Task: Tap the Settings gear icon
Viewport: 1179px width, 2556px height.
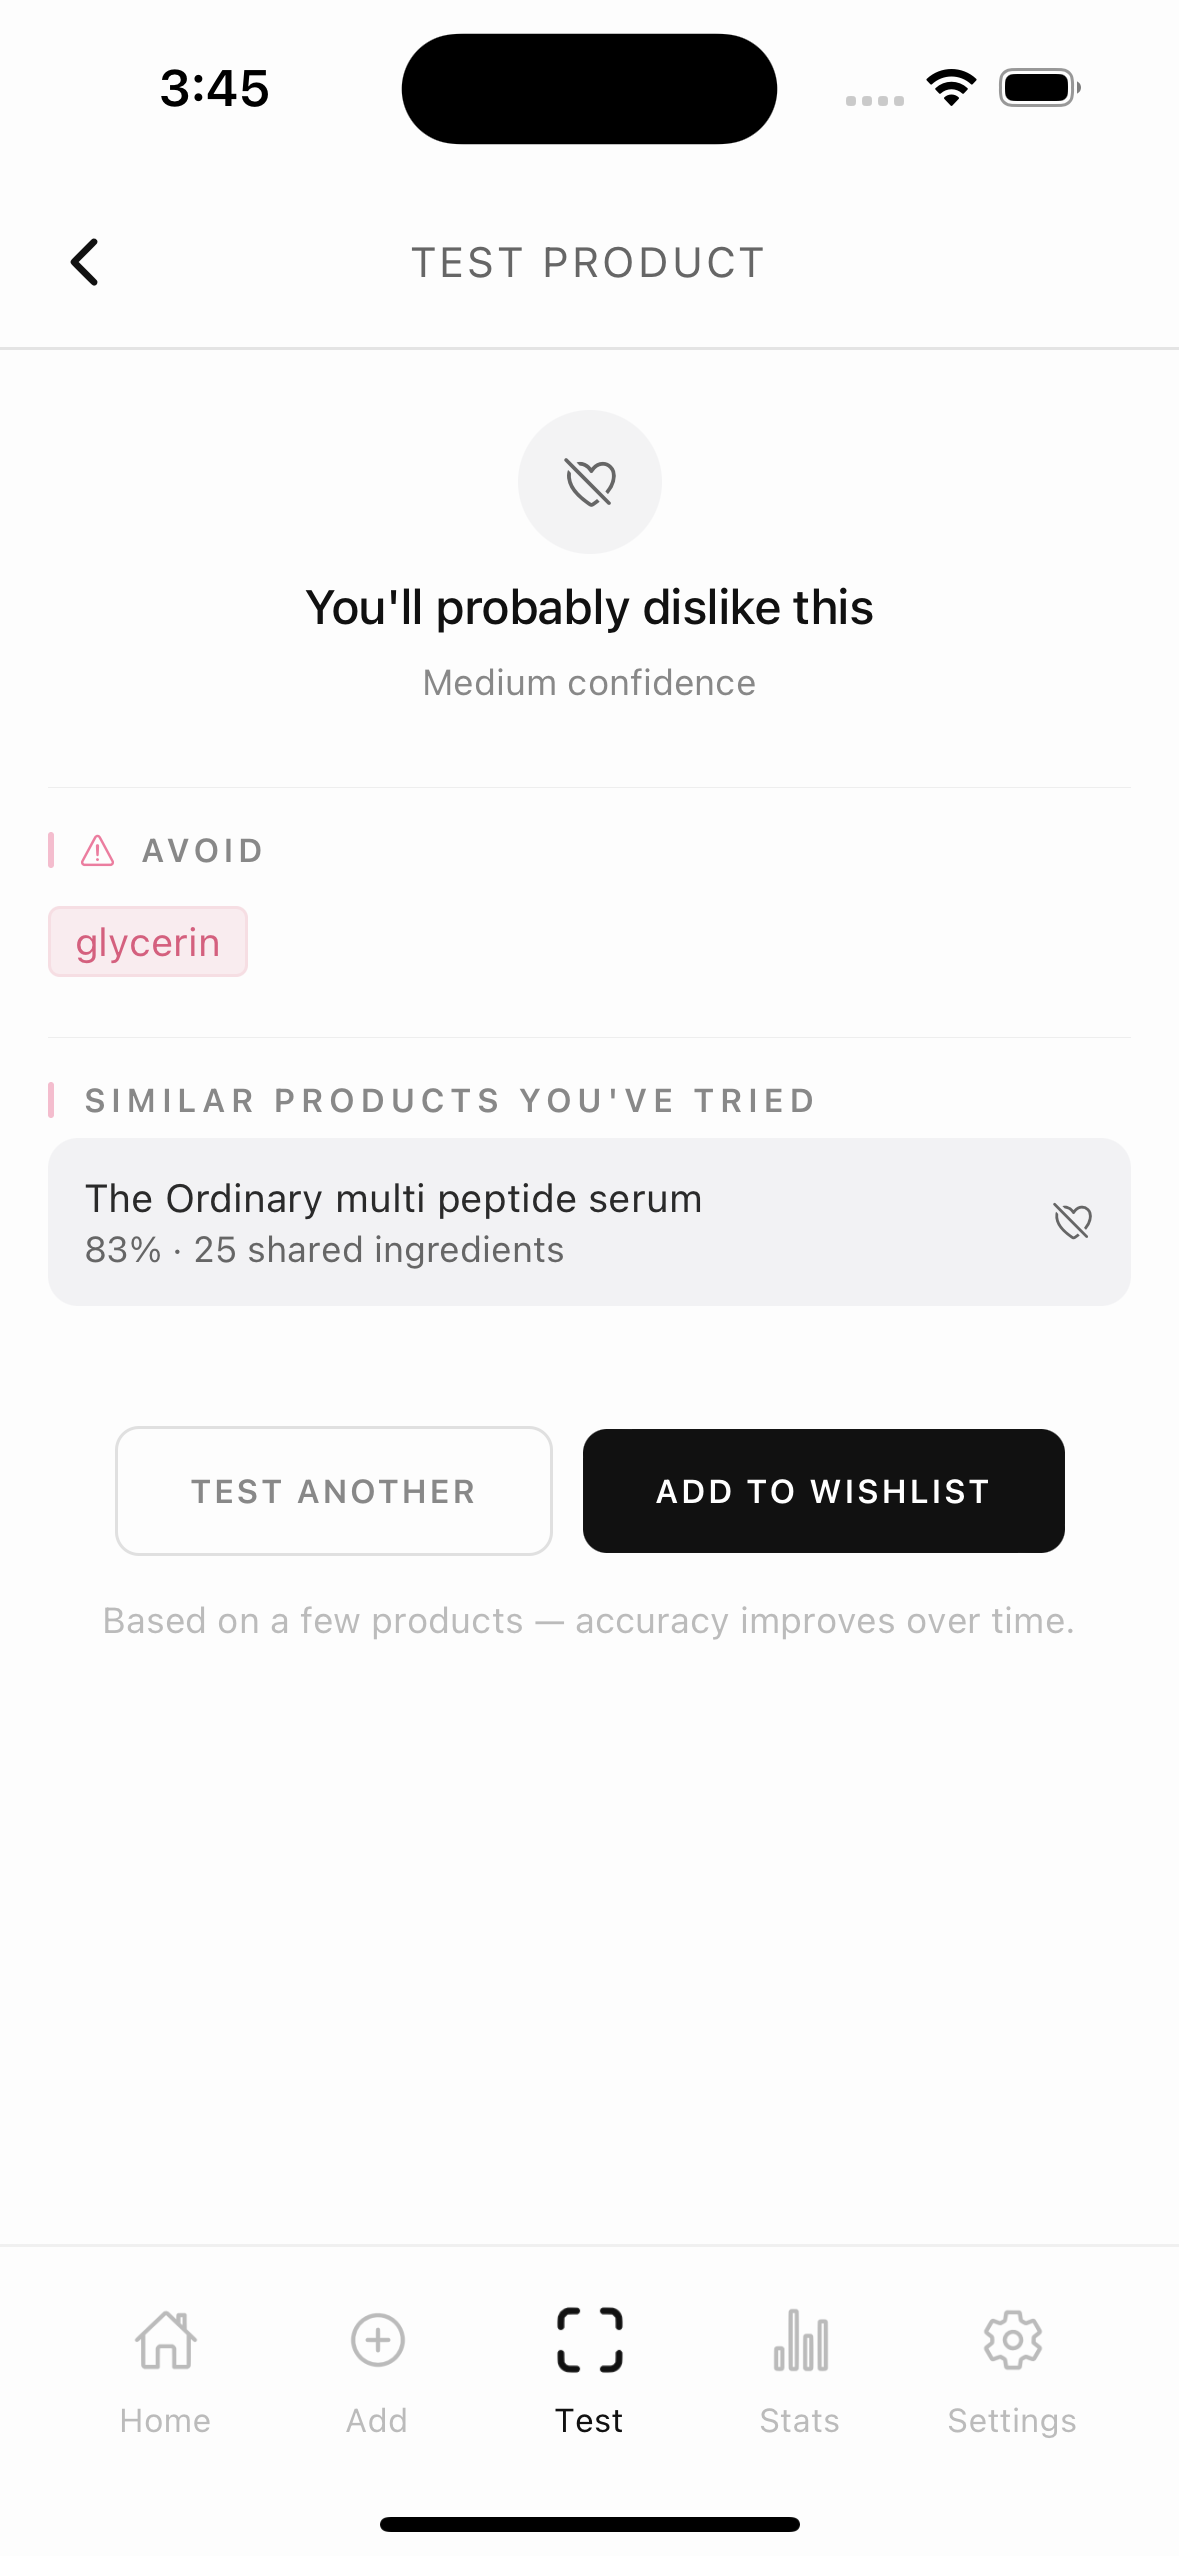Action: 1012,2340
